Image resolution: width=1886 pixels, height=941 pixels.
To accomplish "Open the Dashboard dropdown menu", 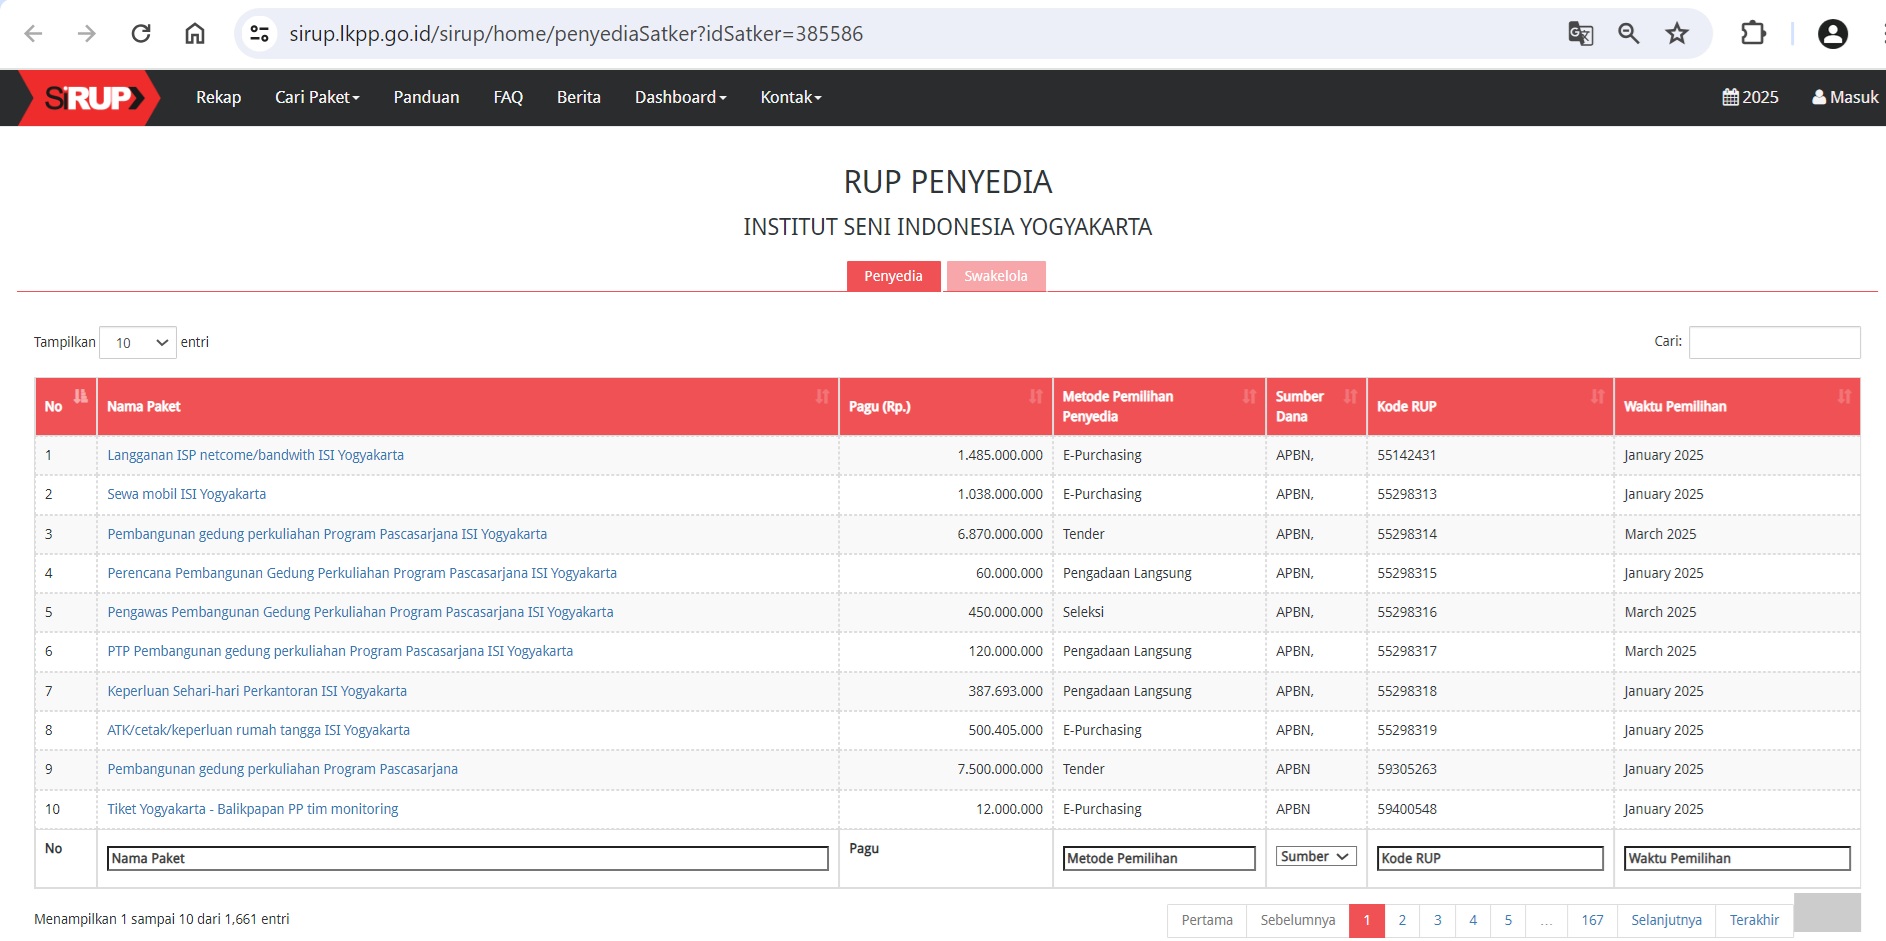I will tap(680, 97).
